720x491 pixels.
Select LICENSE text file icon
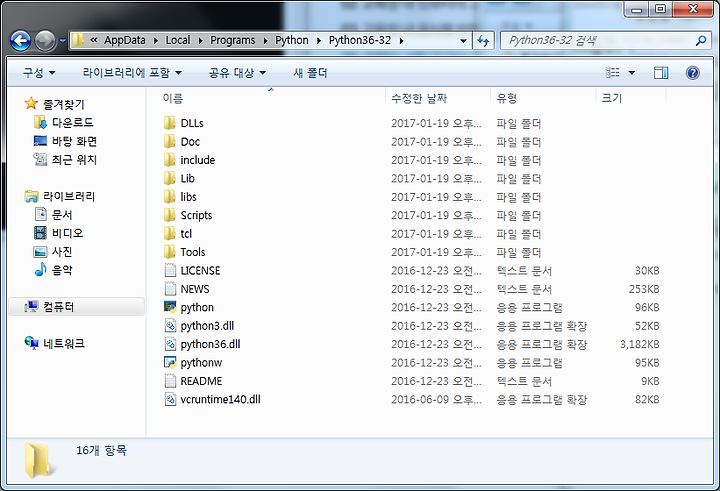[x=170, y=270]
